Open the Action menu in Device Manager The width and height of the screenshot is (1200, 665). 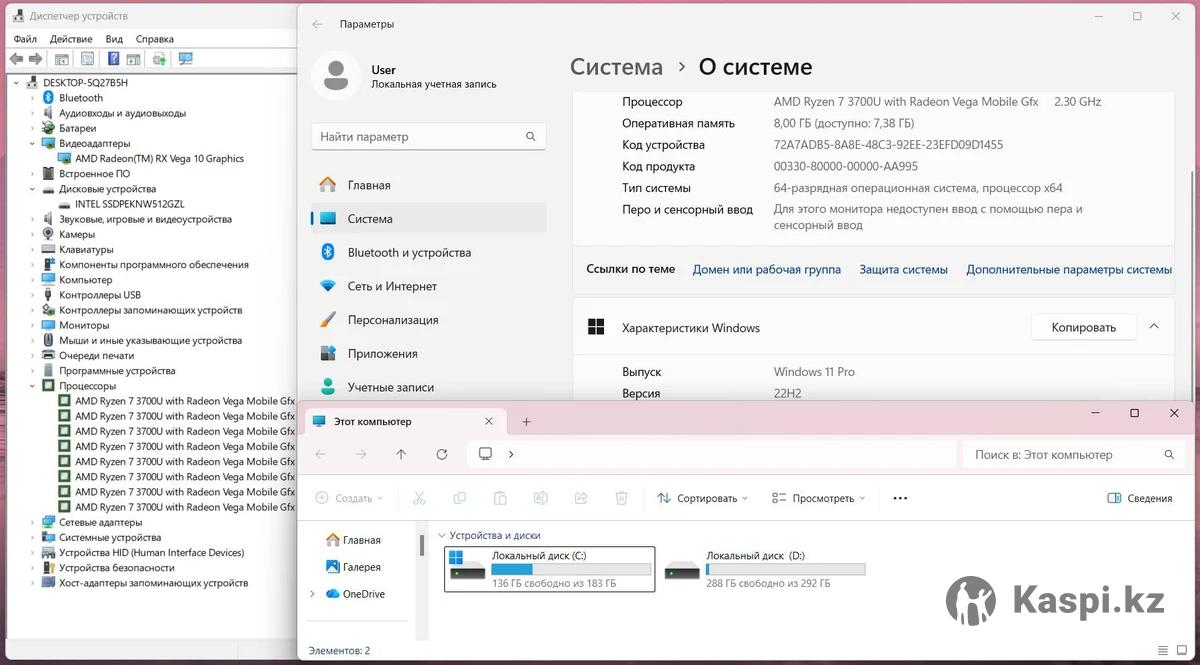pos(70,39)
